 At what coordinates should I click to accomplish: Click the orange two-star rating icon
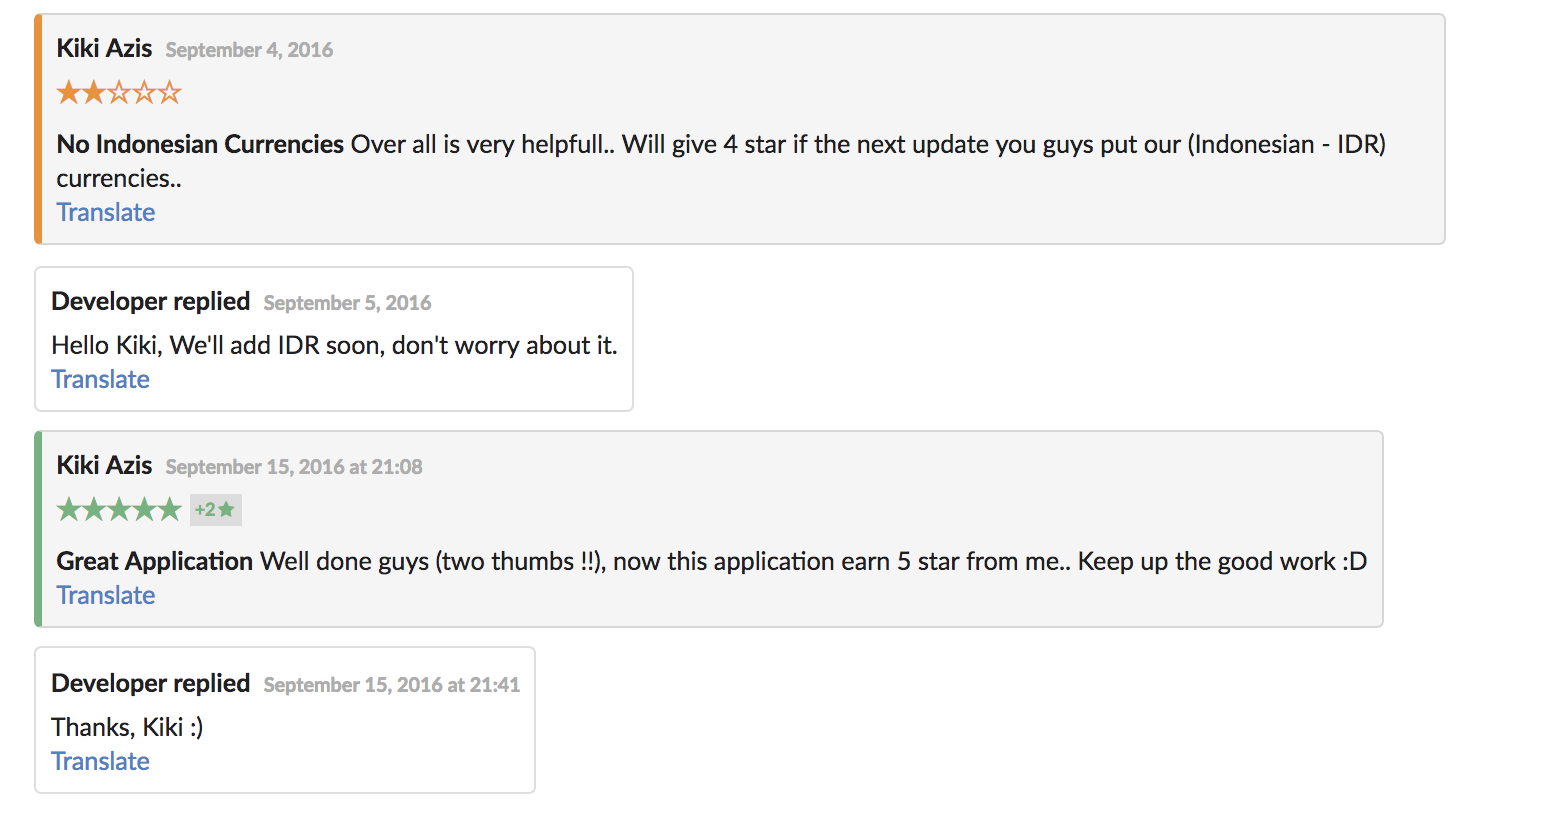(x=119, y=93)
